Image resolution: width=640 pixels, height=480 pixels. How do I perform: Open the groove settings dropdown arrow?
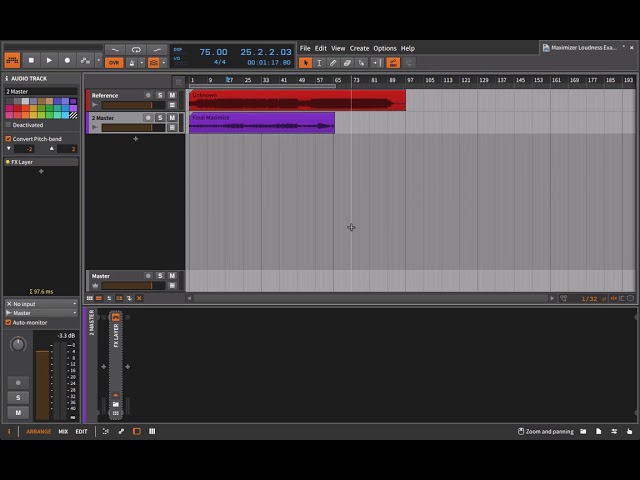164,63
